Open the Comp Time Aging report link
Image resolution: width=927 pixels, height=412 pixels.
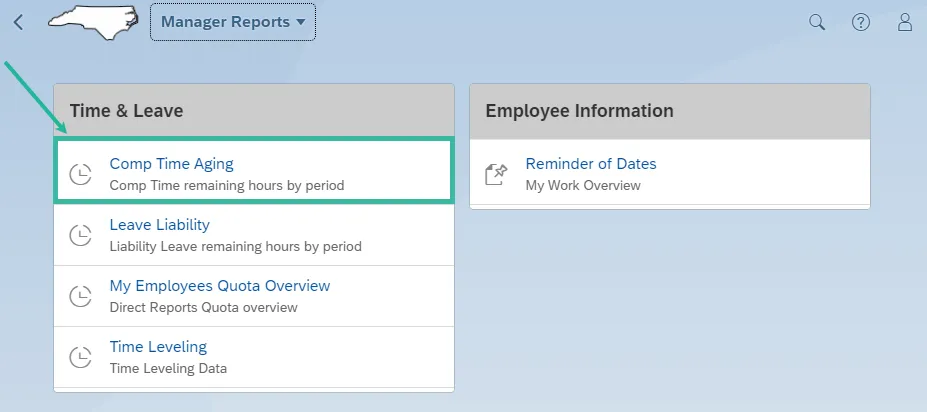tap(171, 164)
